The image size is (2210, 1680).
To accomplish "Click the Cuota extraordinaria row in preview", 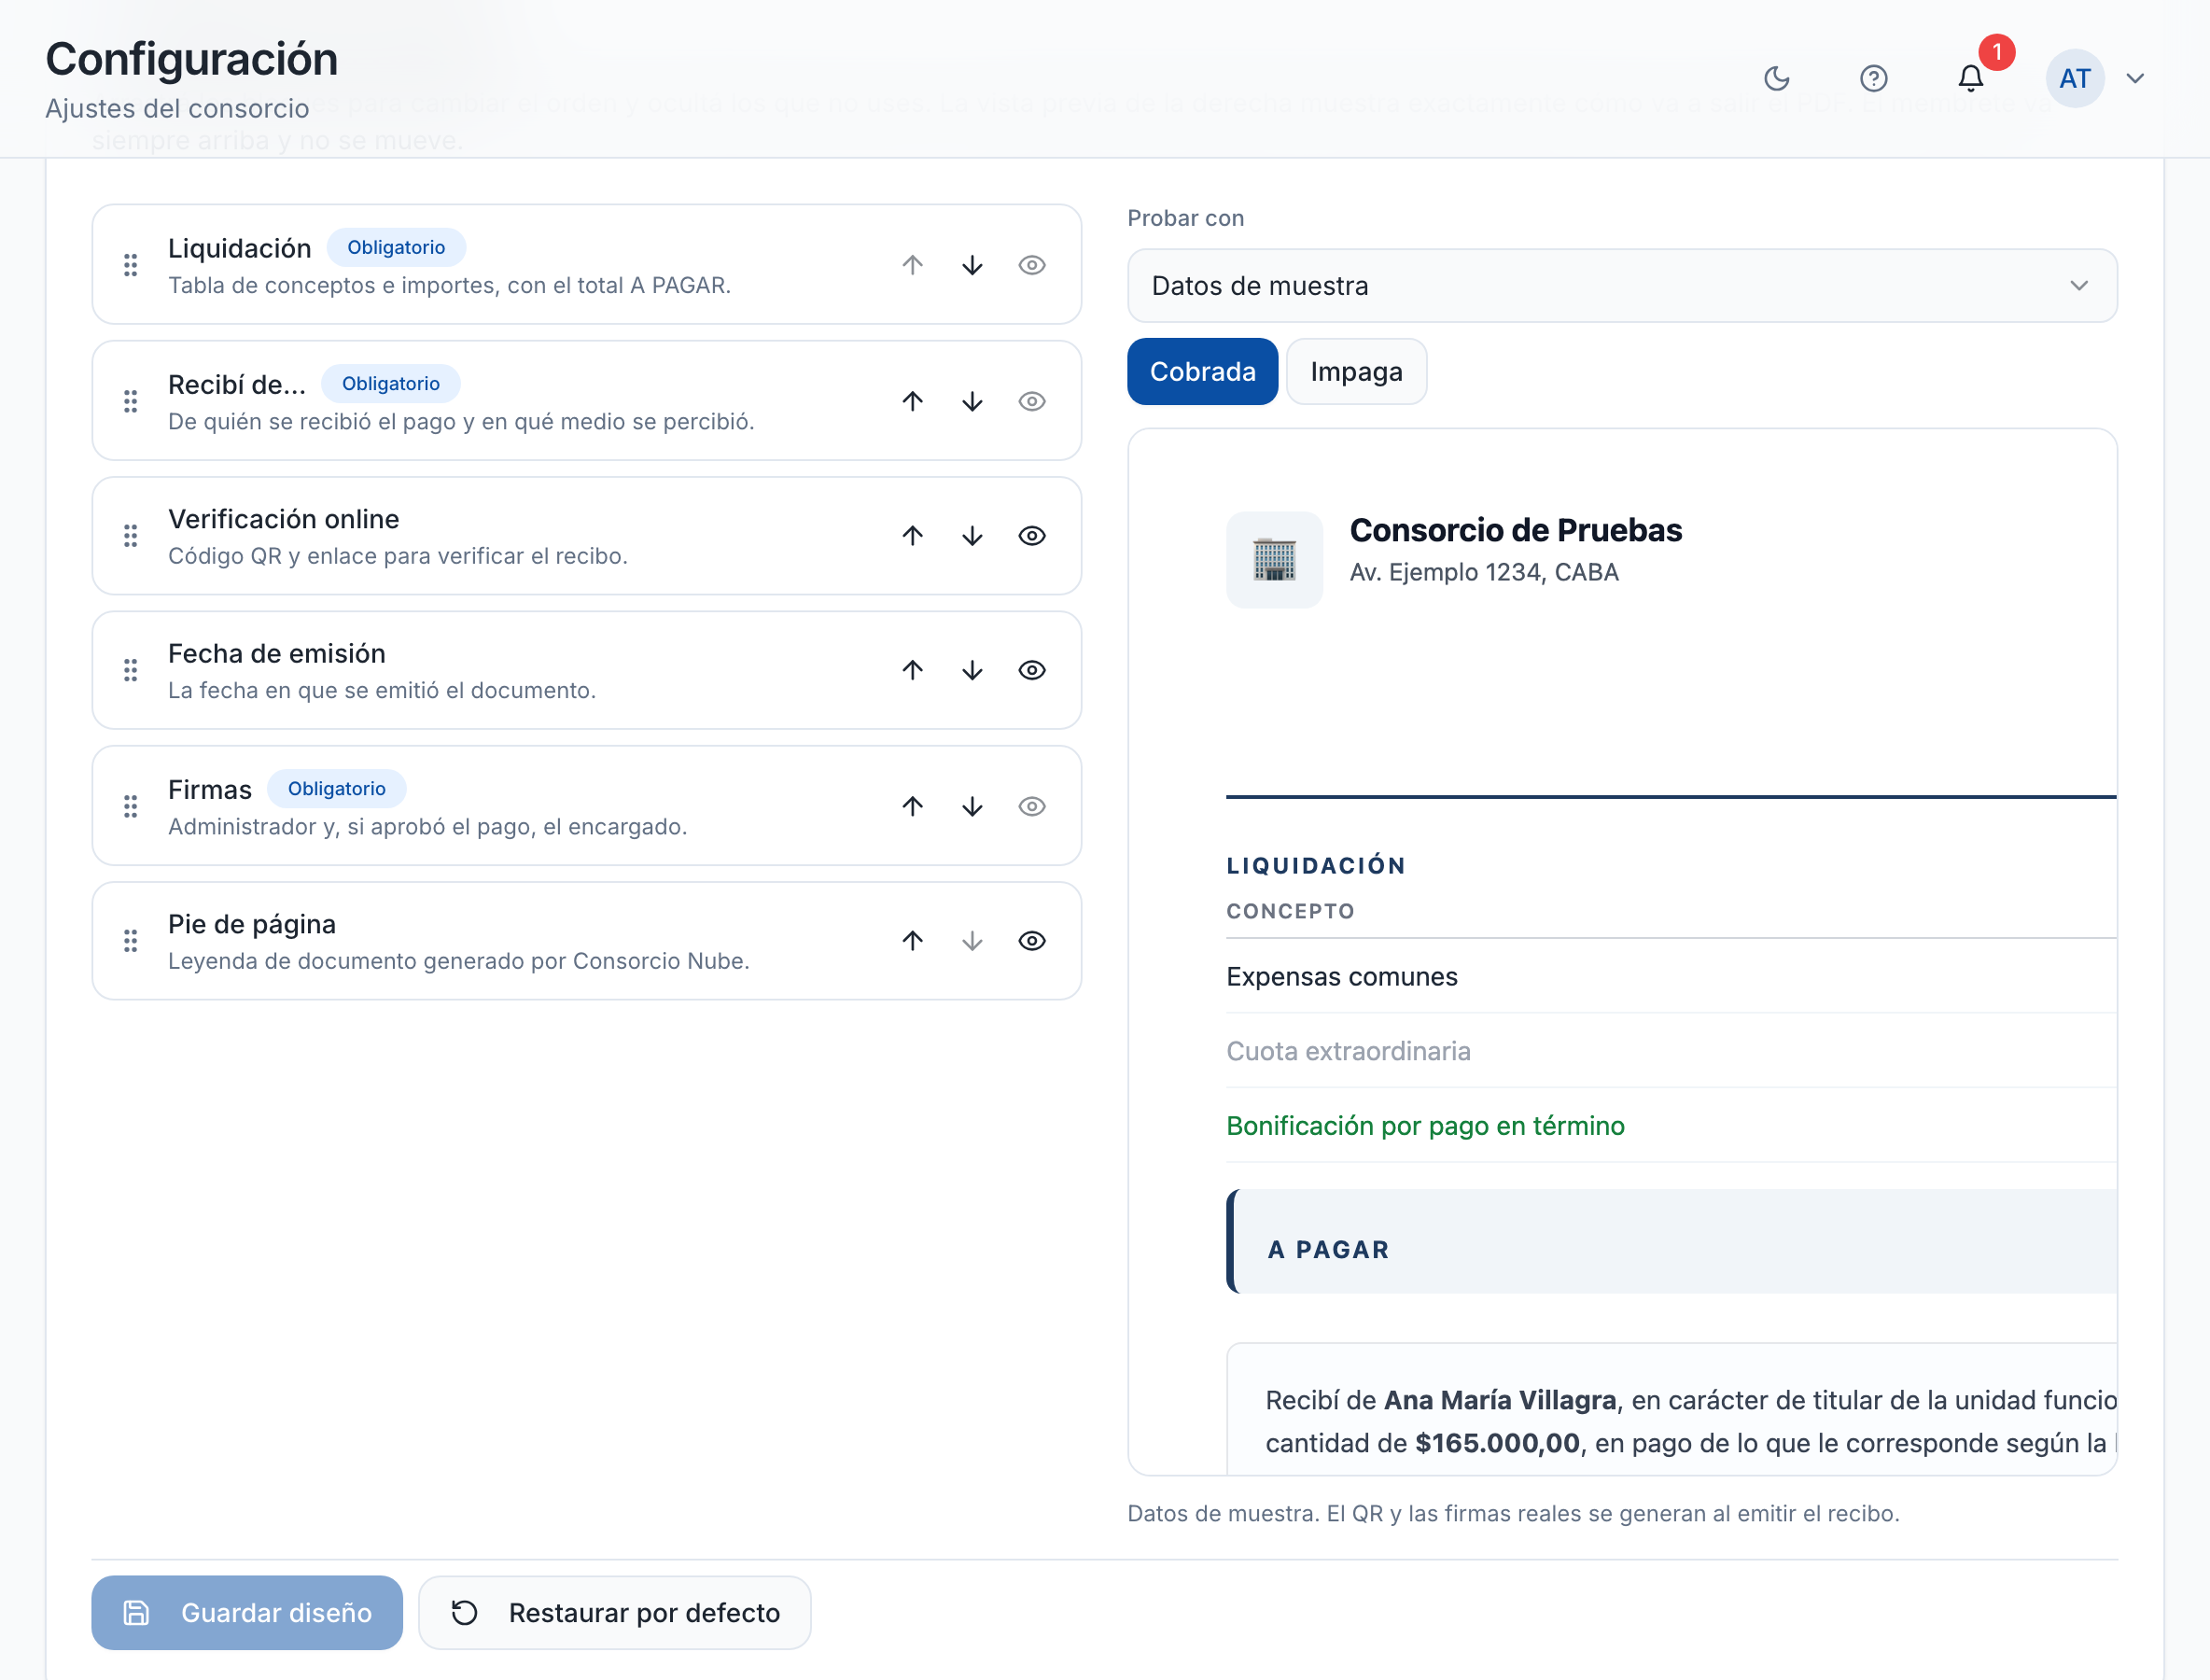I will click(1671, 1051).
